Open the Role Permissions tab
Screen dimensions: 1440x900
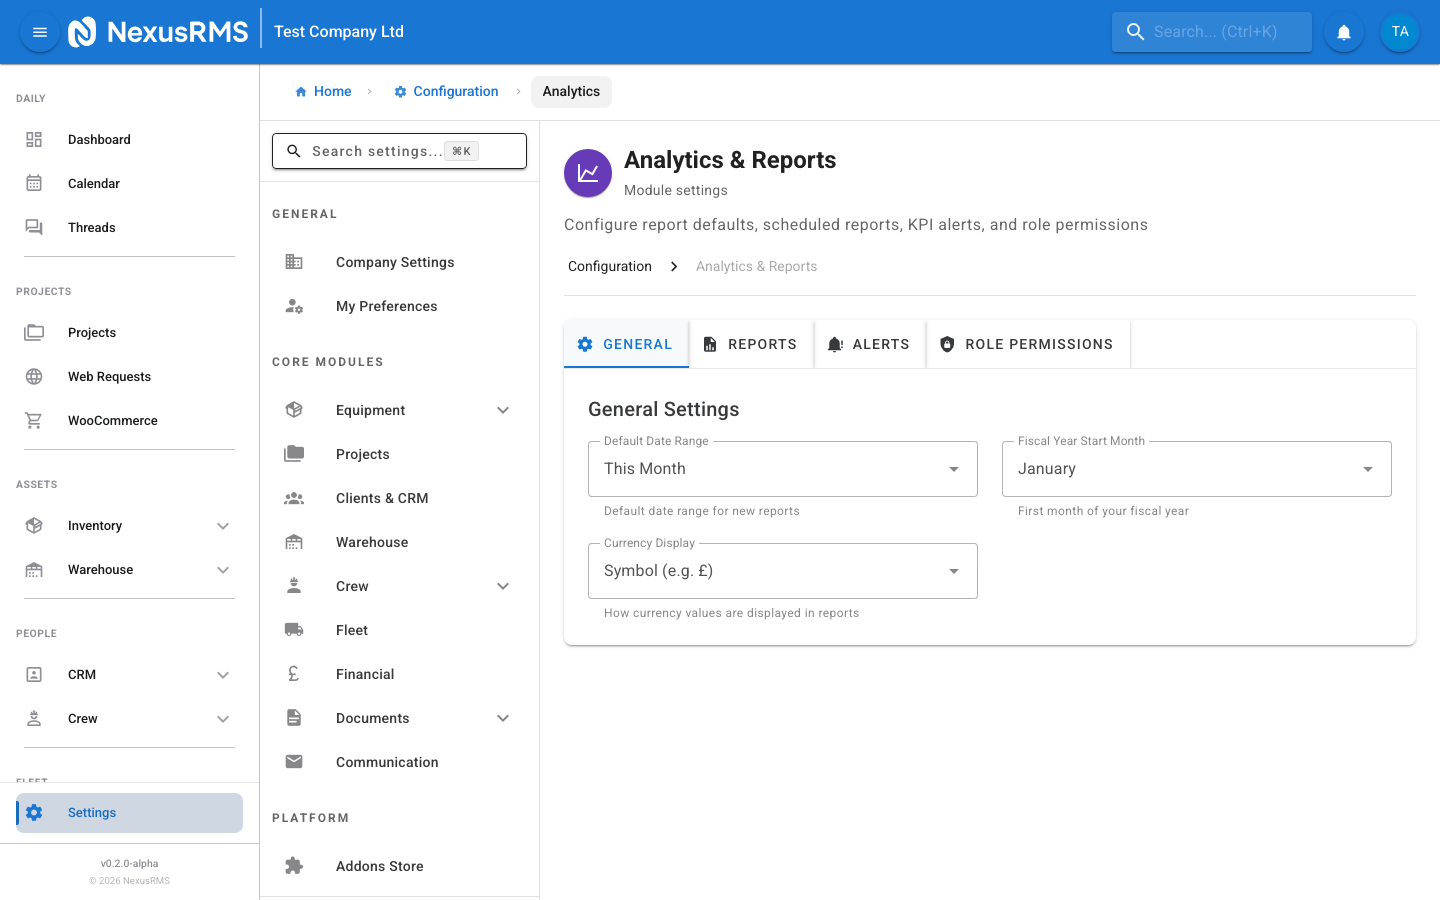click(x=1028, y=343)
